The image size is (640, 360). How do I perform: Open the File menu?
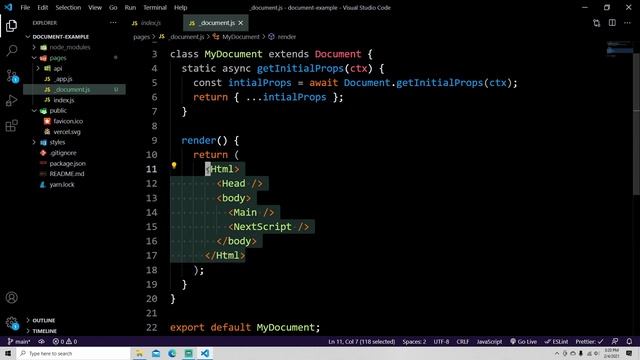(x=25, y=7)
